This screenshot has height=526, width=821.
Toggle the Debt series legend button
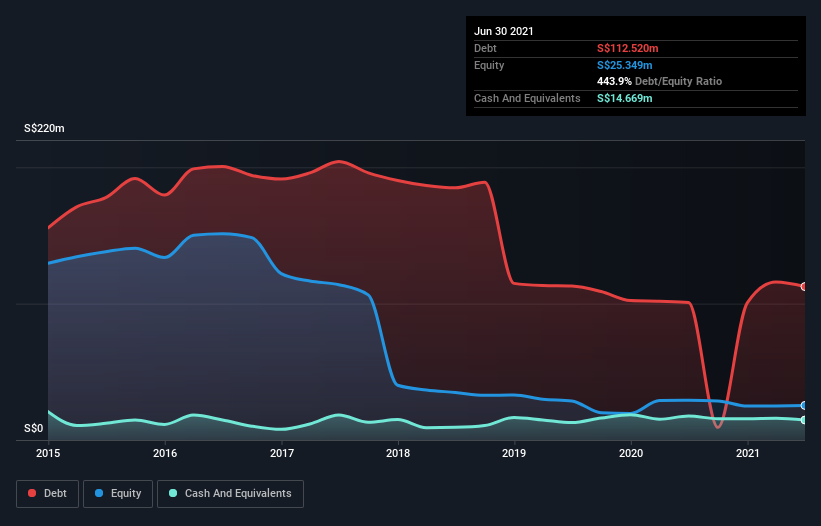point(48,494)
